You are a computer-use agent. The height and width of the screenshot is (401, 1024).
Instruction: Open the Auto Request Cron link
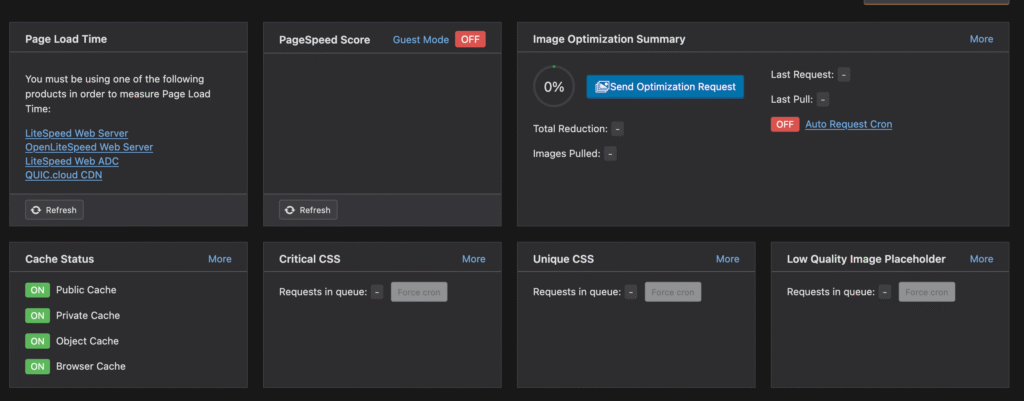point(848,124)
